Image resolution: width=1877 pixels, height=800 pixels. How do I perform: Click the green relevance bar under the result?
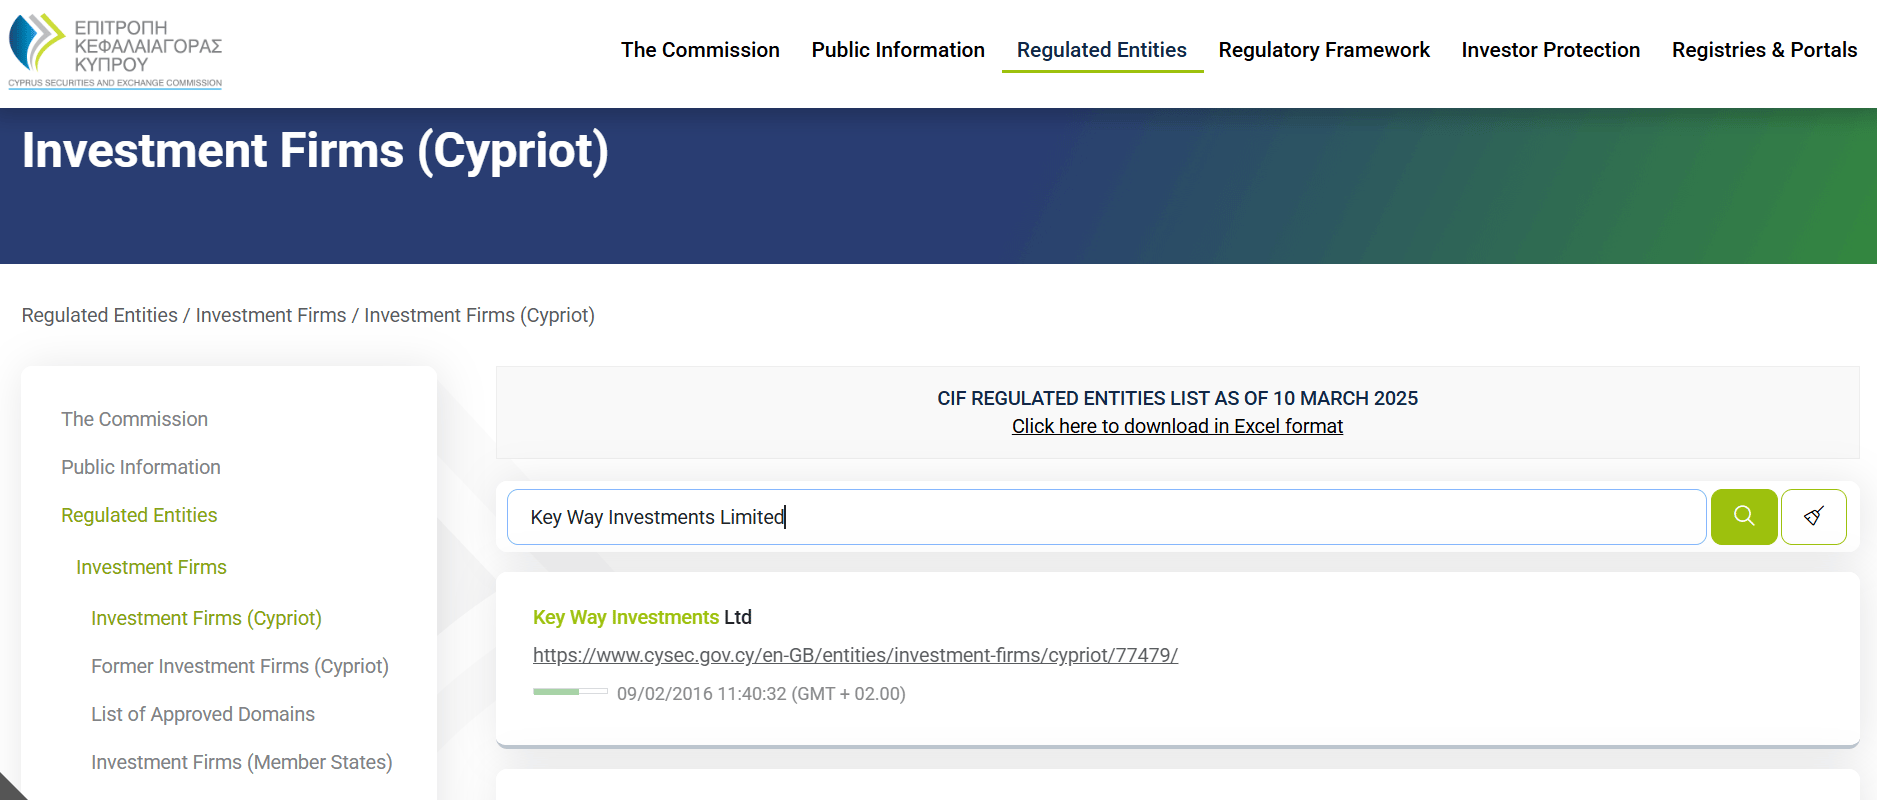click(570, 692)
